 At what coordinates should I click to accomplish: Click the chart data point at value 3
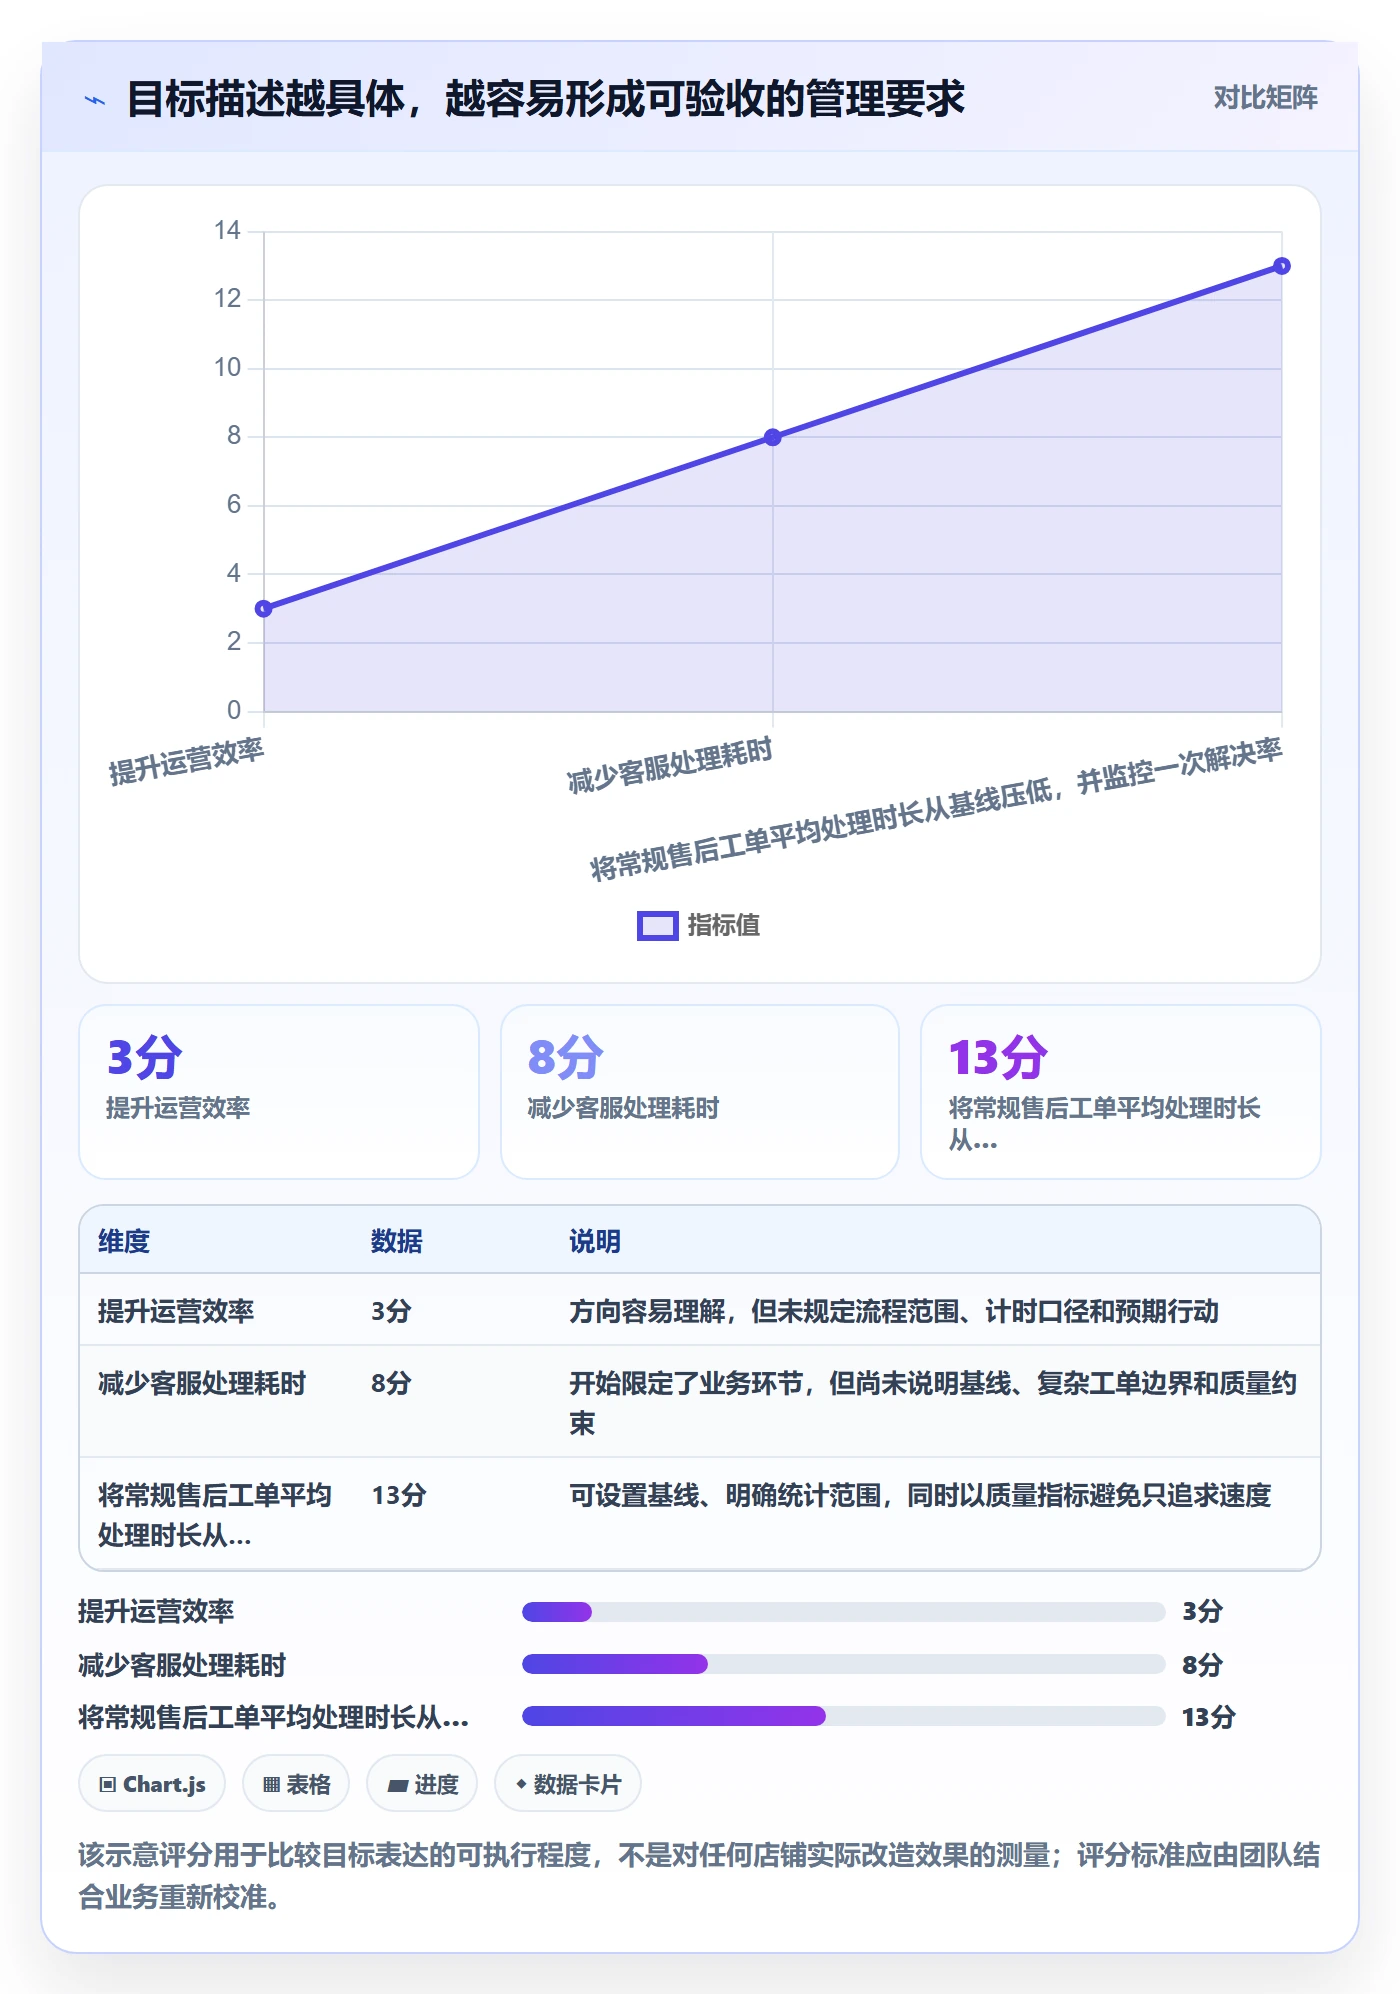point(264,608)
